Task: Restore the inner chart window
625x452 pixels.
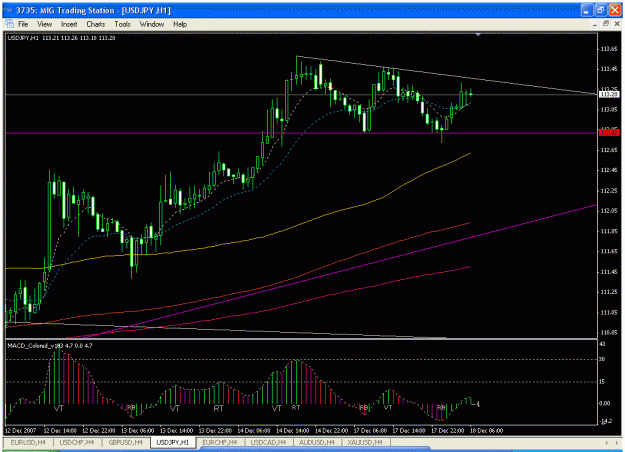Action: click(606, 24)
